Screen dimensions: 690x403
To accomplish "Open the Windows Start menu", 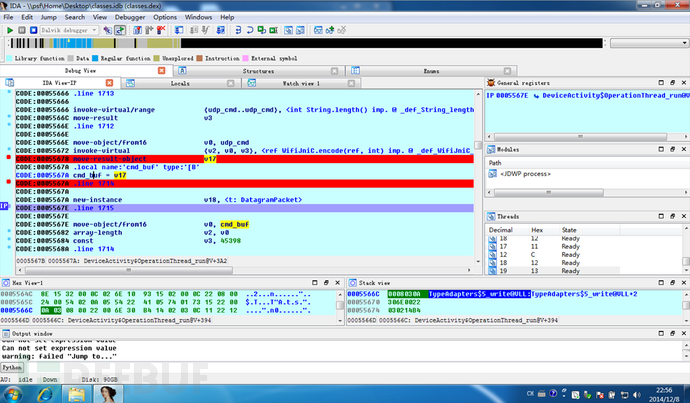I will coord(13,394).
